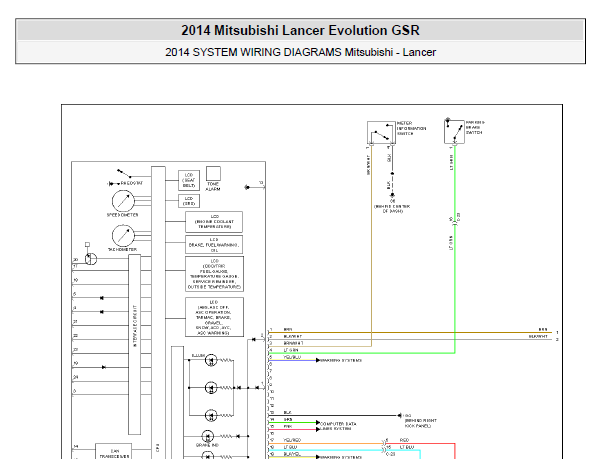Click the LCD Engine Coolant Temperature box
611x459 pixels.
[x=214, y=222]
